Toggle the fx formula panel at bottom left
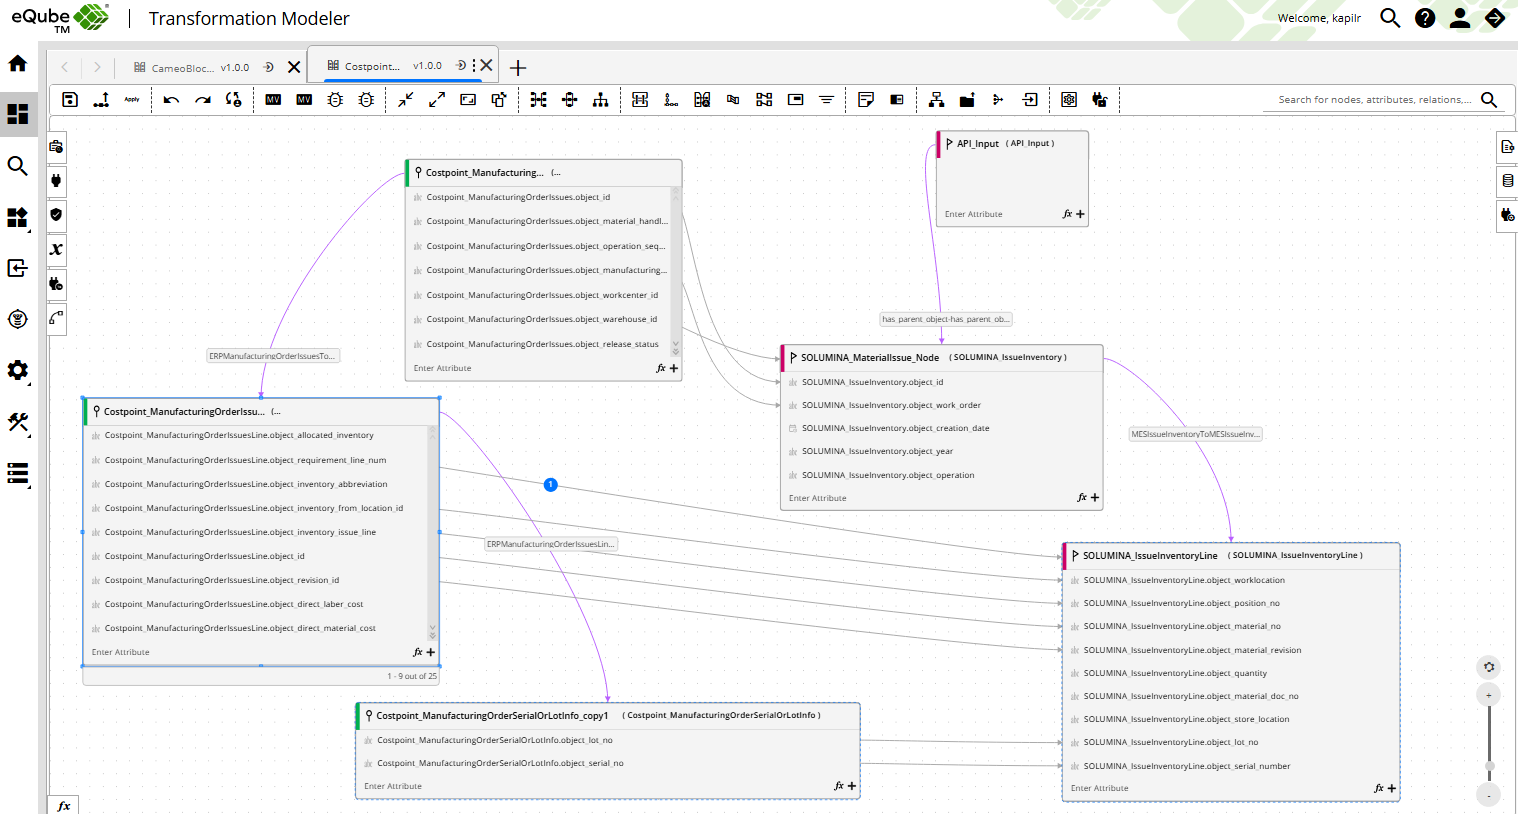Screen dimensions: 1518x814 point(64,806)
